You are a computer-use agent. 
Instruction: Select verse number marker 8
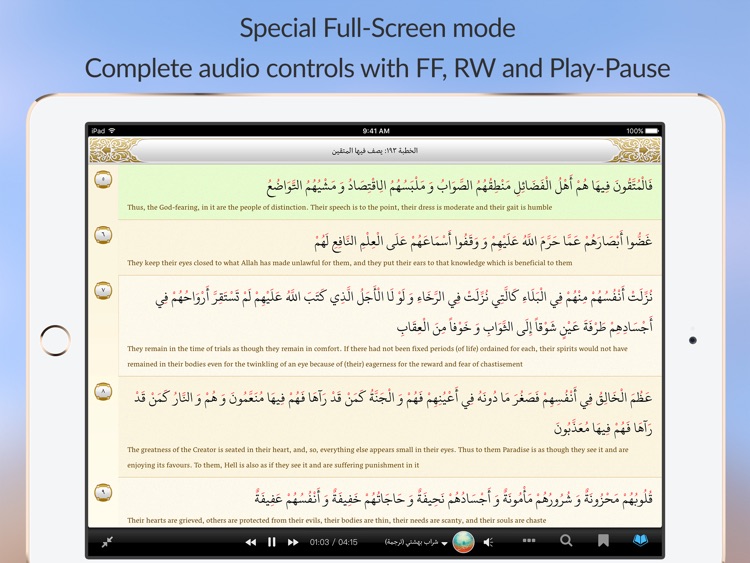tap(103, 391)
